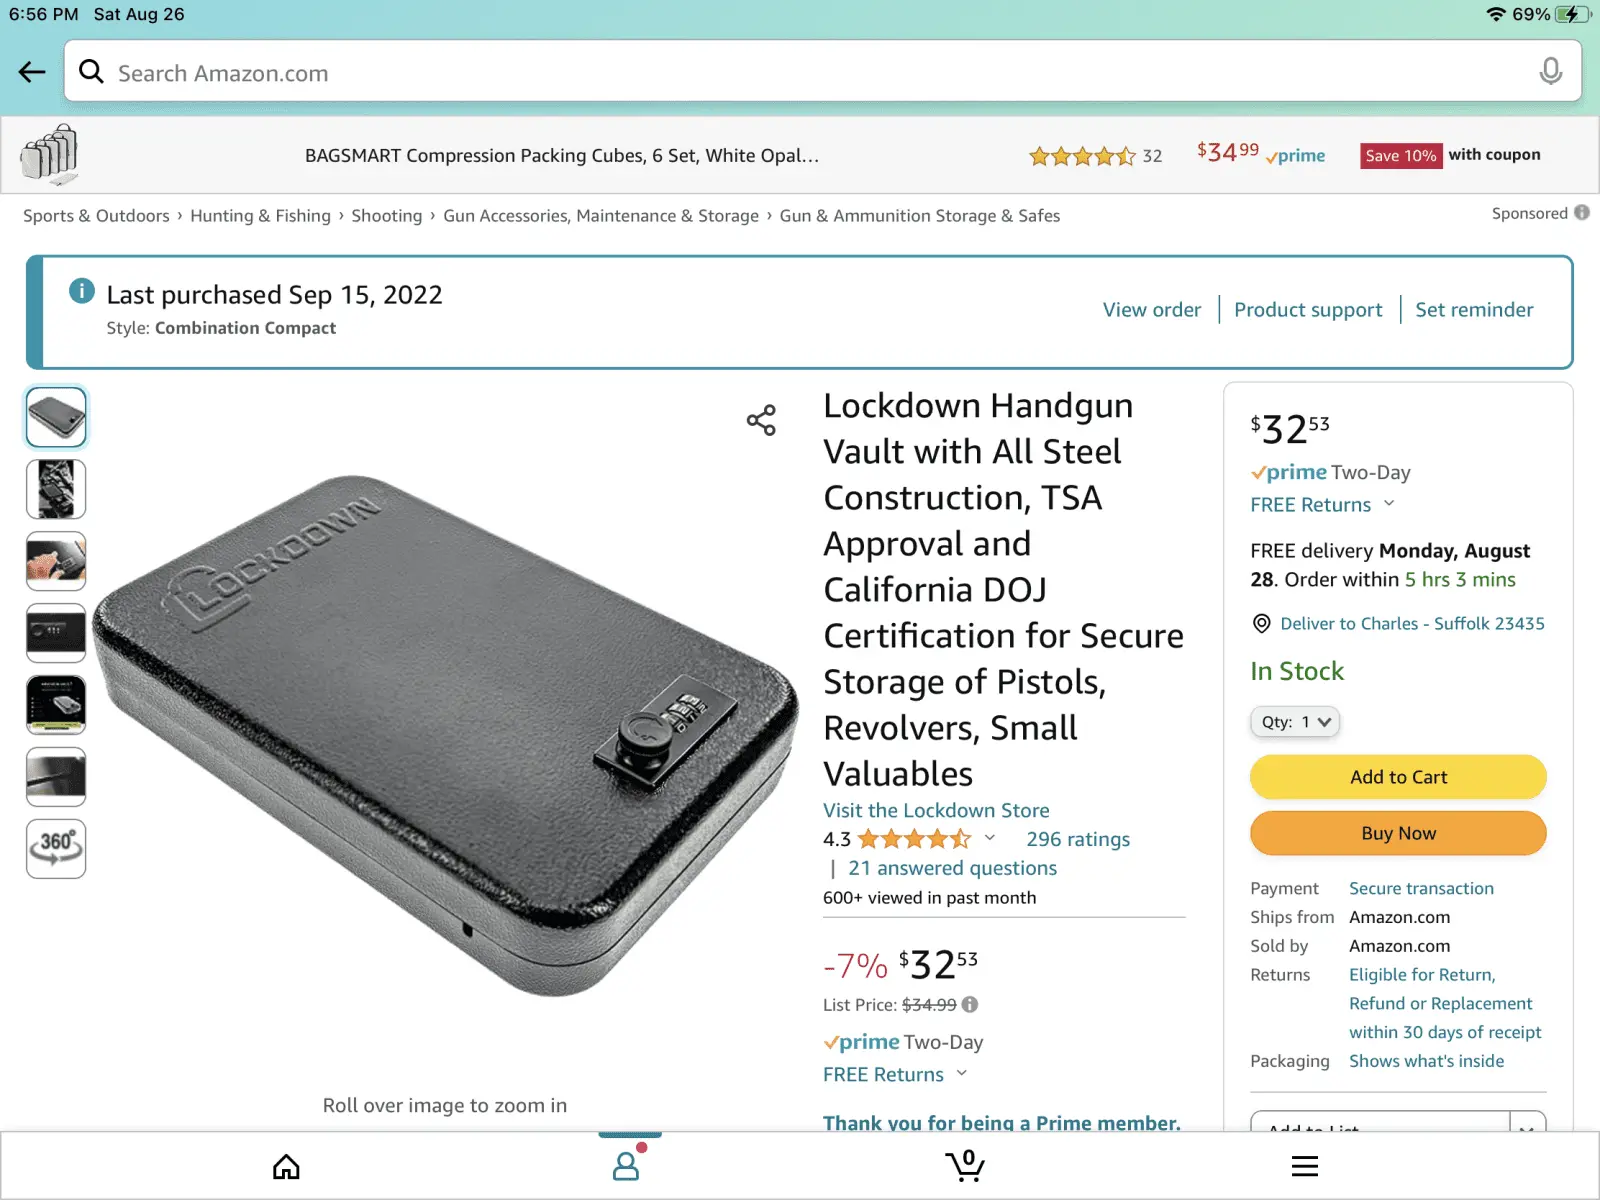The width and height of the screenshot is (1600, 1200).
Task: Open the 296 ratings link
Action: [x=1077, y=839]
